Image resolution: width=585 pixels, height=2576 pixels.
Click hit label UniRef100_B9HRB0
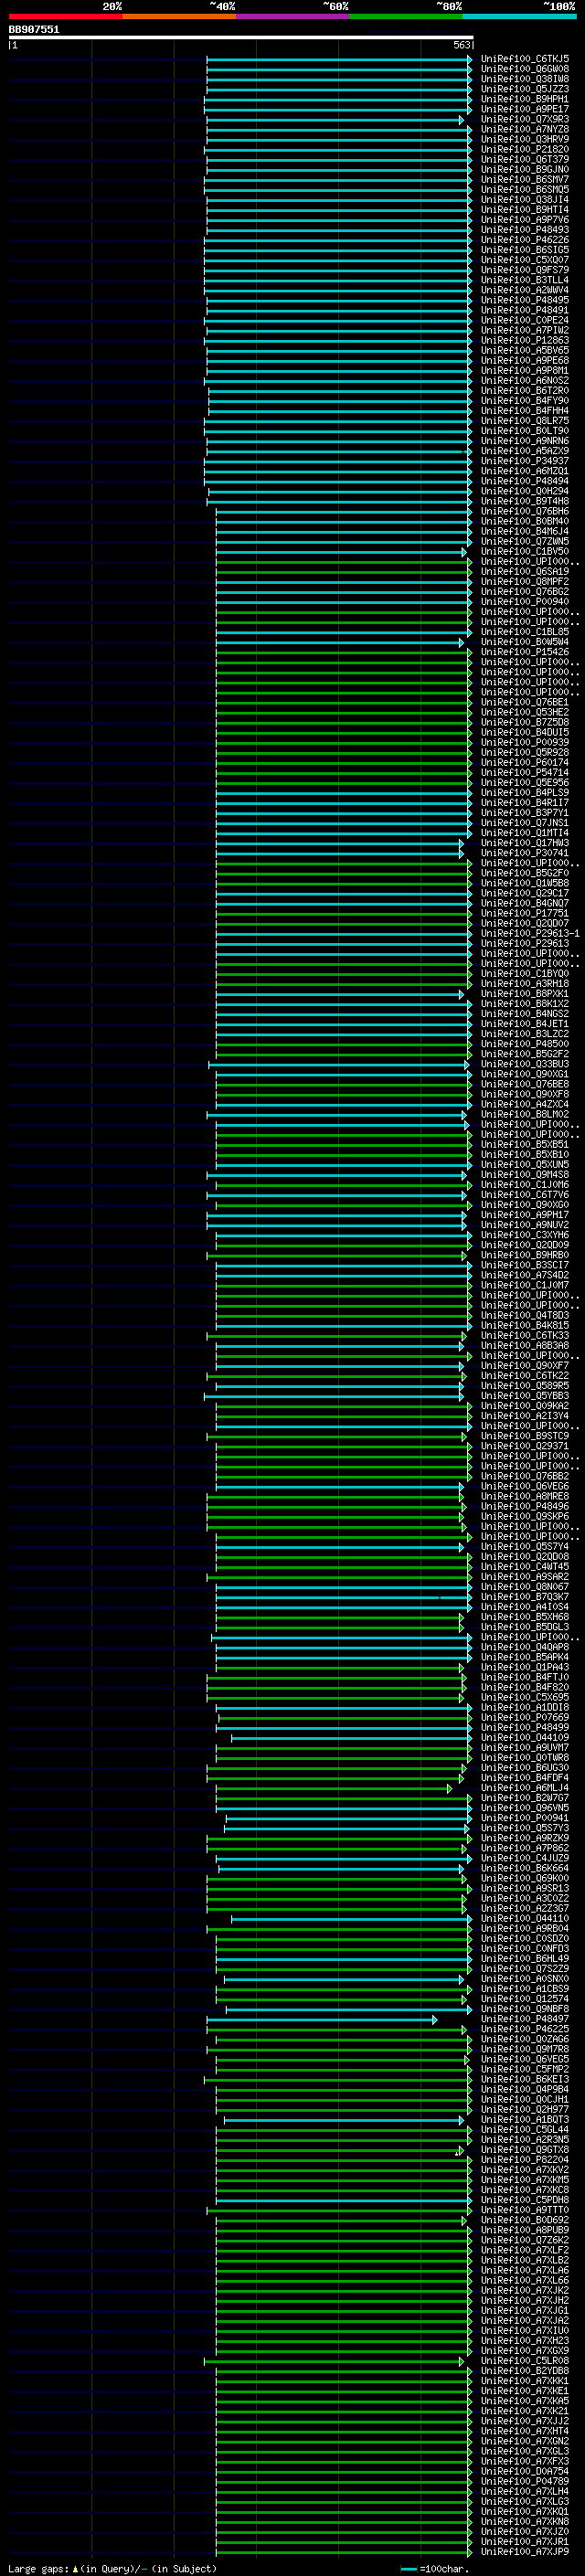tap(525, 1255)
